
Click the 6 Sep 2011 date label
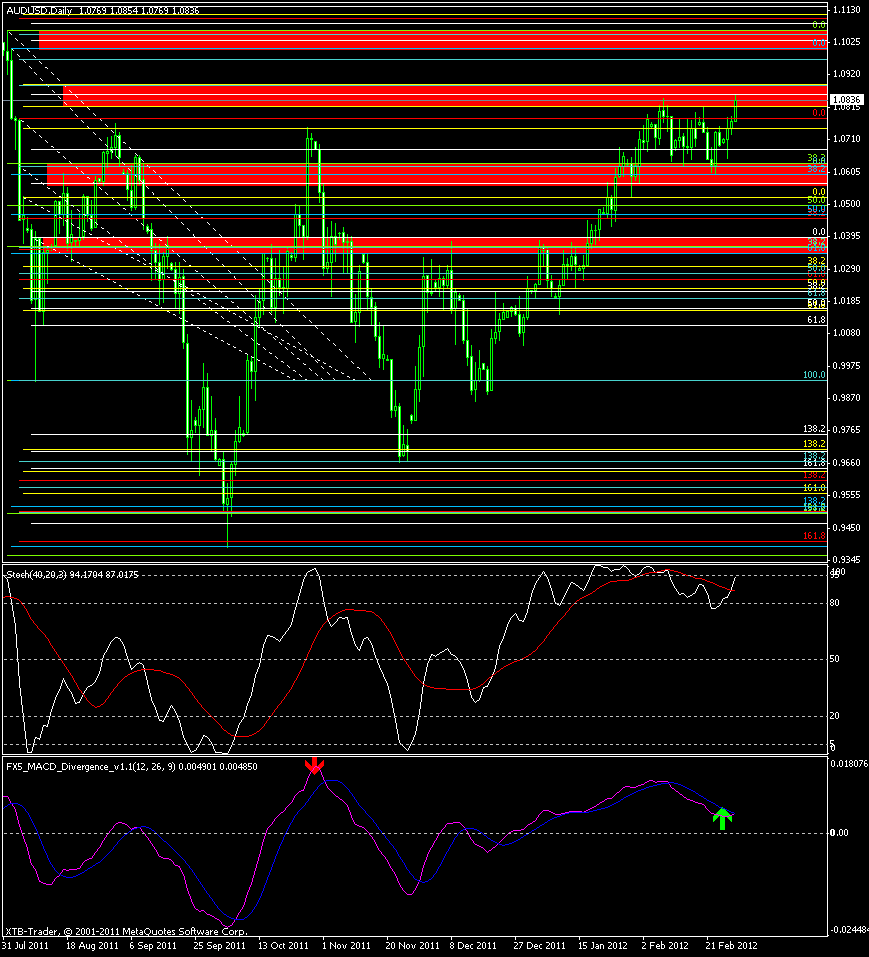tap(153, 945)
